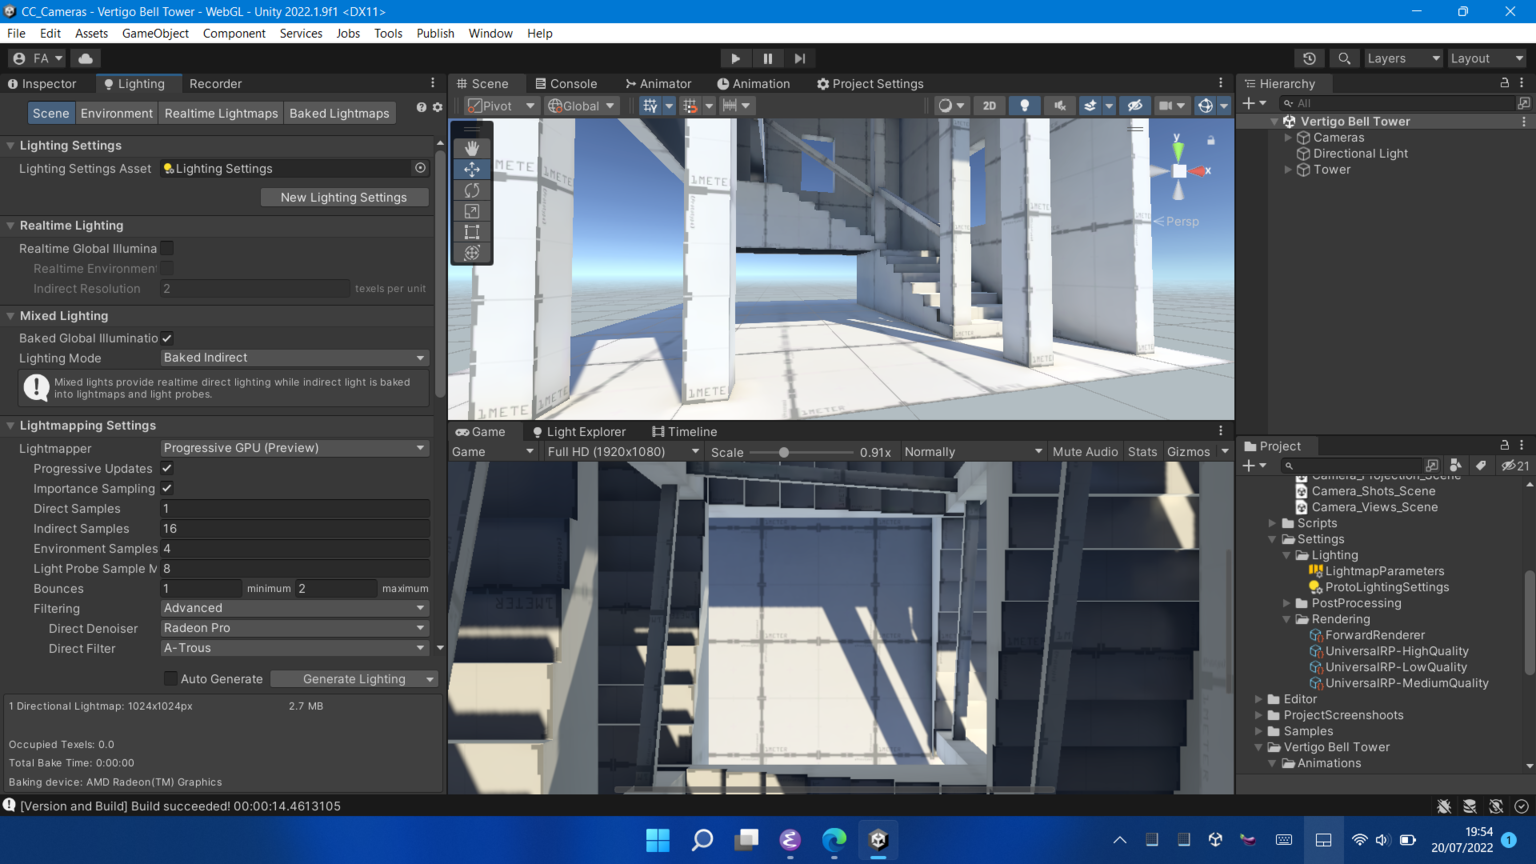Select the Rotate tool in Scene overlay

[x=471, y=190]
